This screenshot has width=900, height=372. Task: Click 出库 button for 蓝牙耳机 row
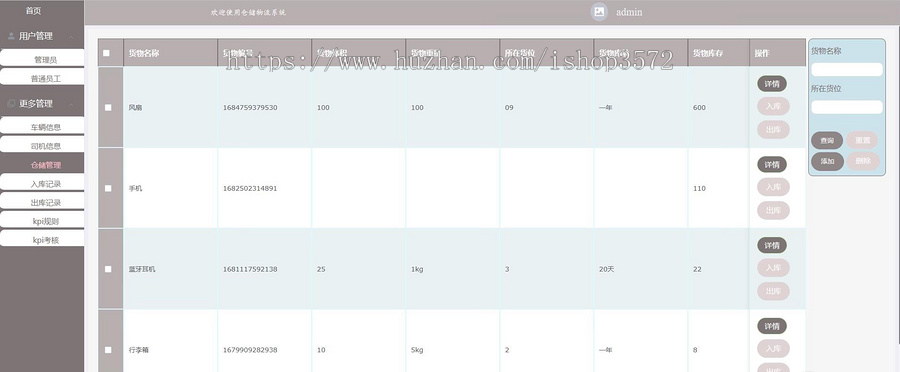[773, 291]
